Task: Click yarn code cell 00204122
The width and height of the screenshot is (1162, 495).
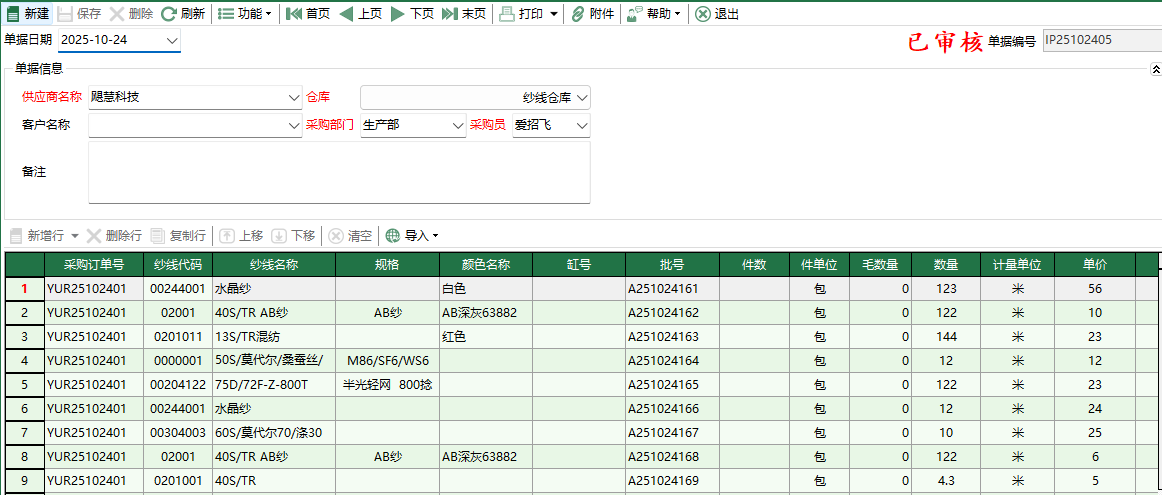Action: tap(178, 385)
